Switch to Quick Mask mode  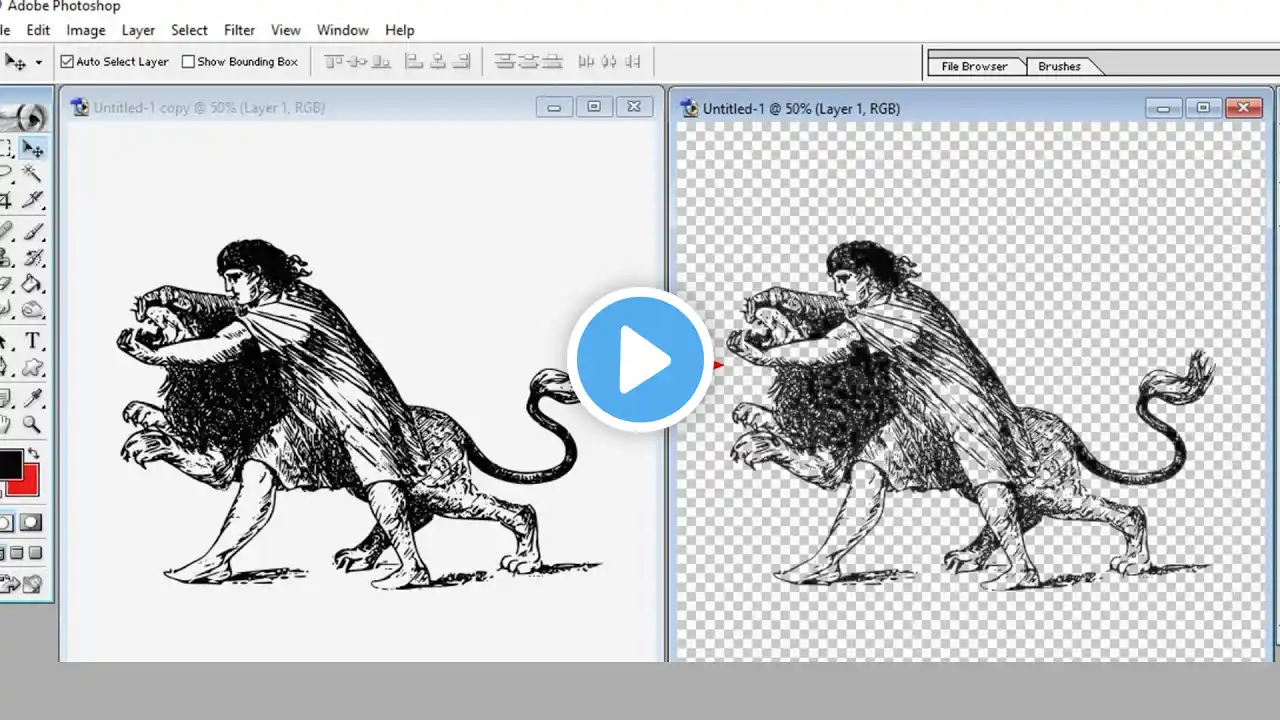point(29,521)
